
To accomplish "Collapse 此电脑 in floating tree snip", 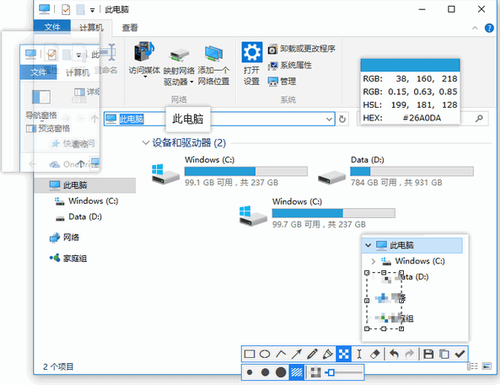I will coord(368,245).
